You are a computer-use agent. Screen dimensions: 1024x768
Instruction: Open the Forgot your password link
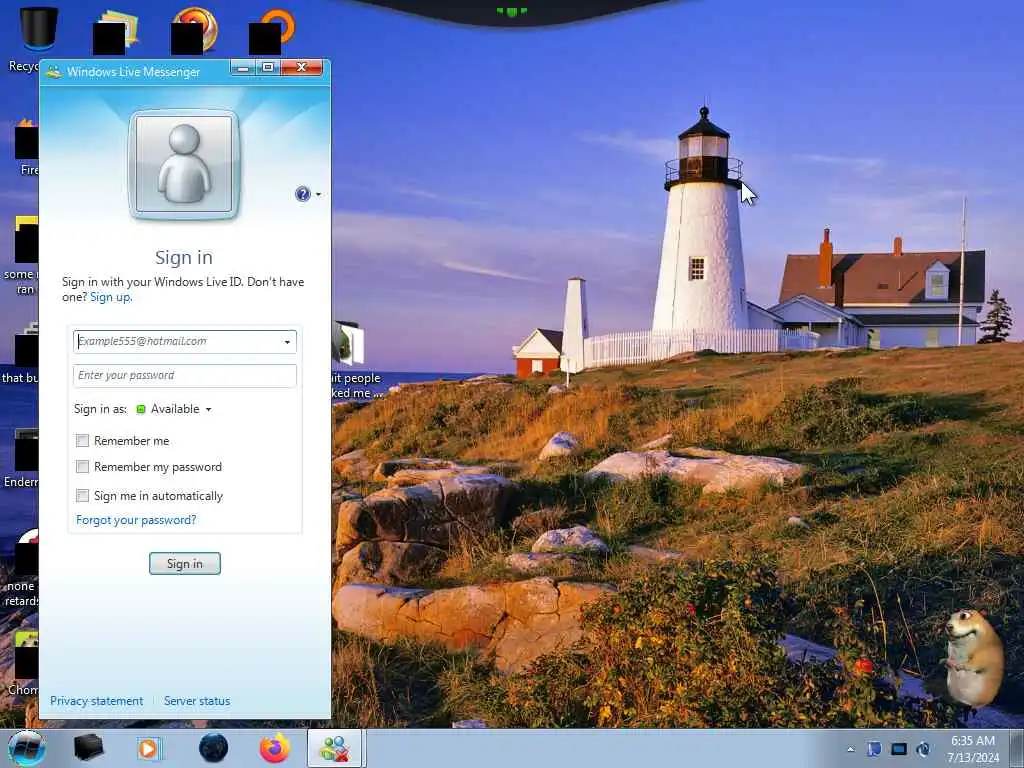coord(136,520)
